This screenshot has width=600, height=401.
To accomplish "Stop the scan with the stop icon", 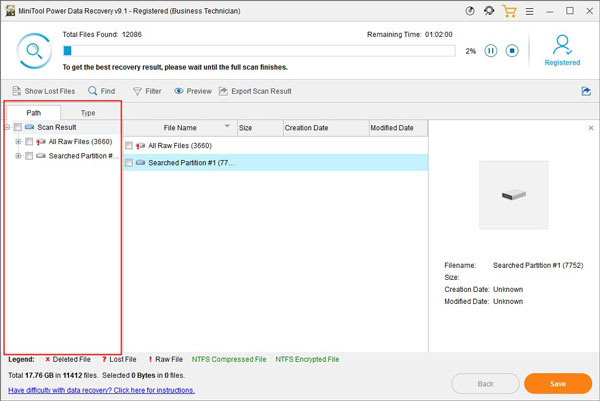I will coord(512,50).
